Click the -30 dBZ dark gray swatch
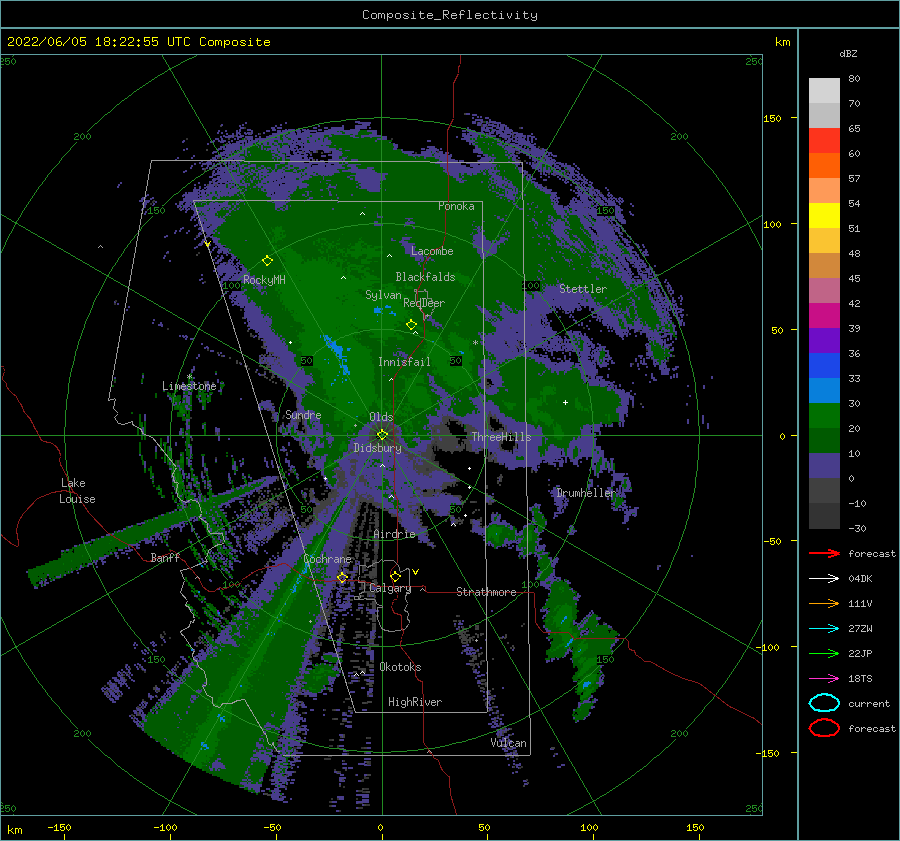900x841 pixels. point(824,516)
